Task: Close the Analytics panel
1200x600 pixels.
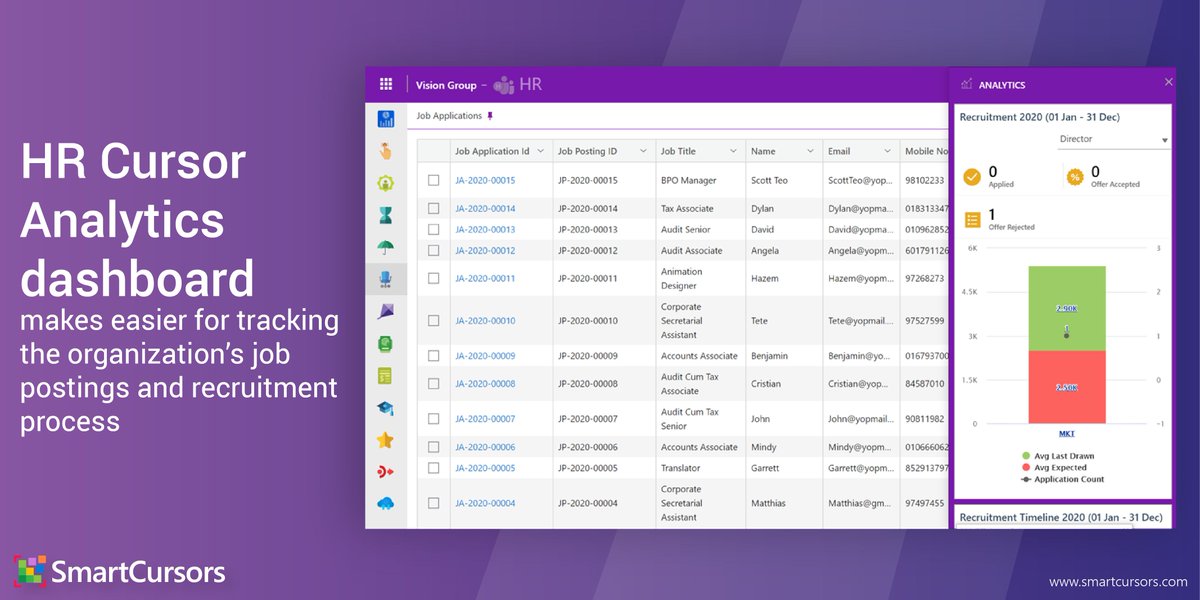Action: [x=1169, y=84]
